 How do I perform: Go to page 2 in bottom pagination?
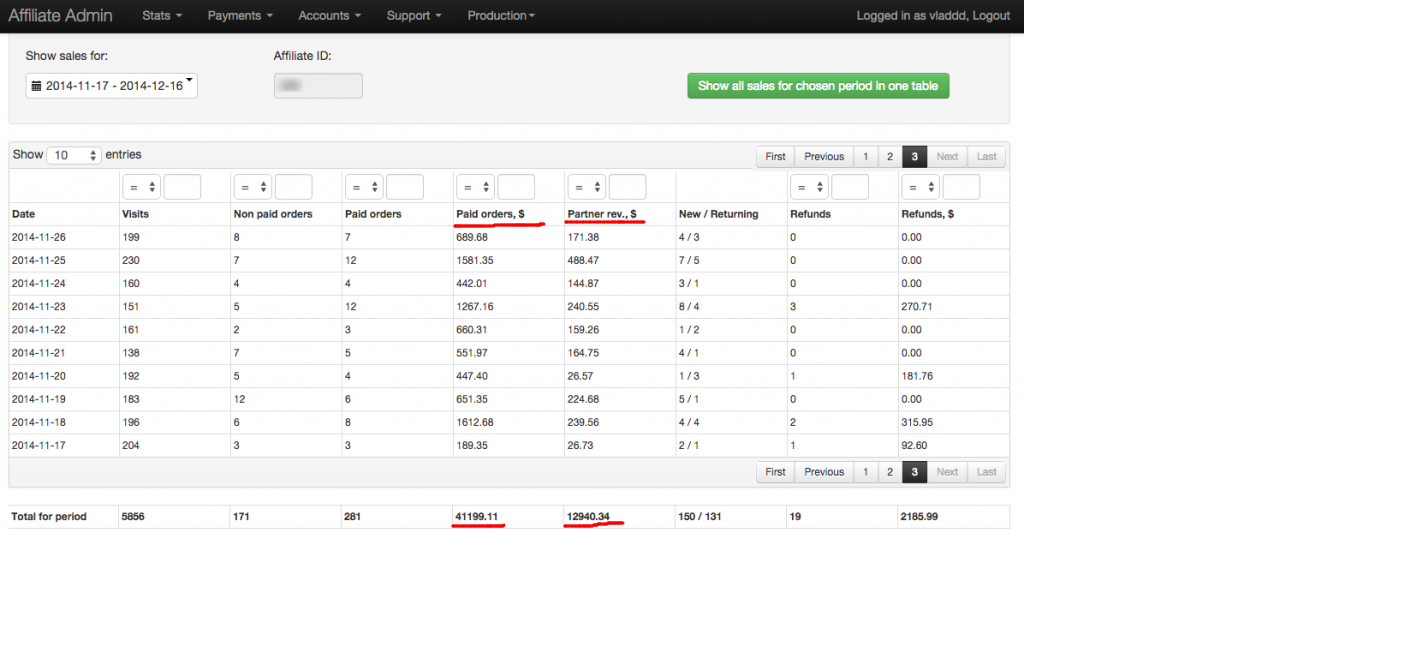[889, 472]
